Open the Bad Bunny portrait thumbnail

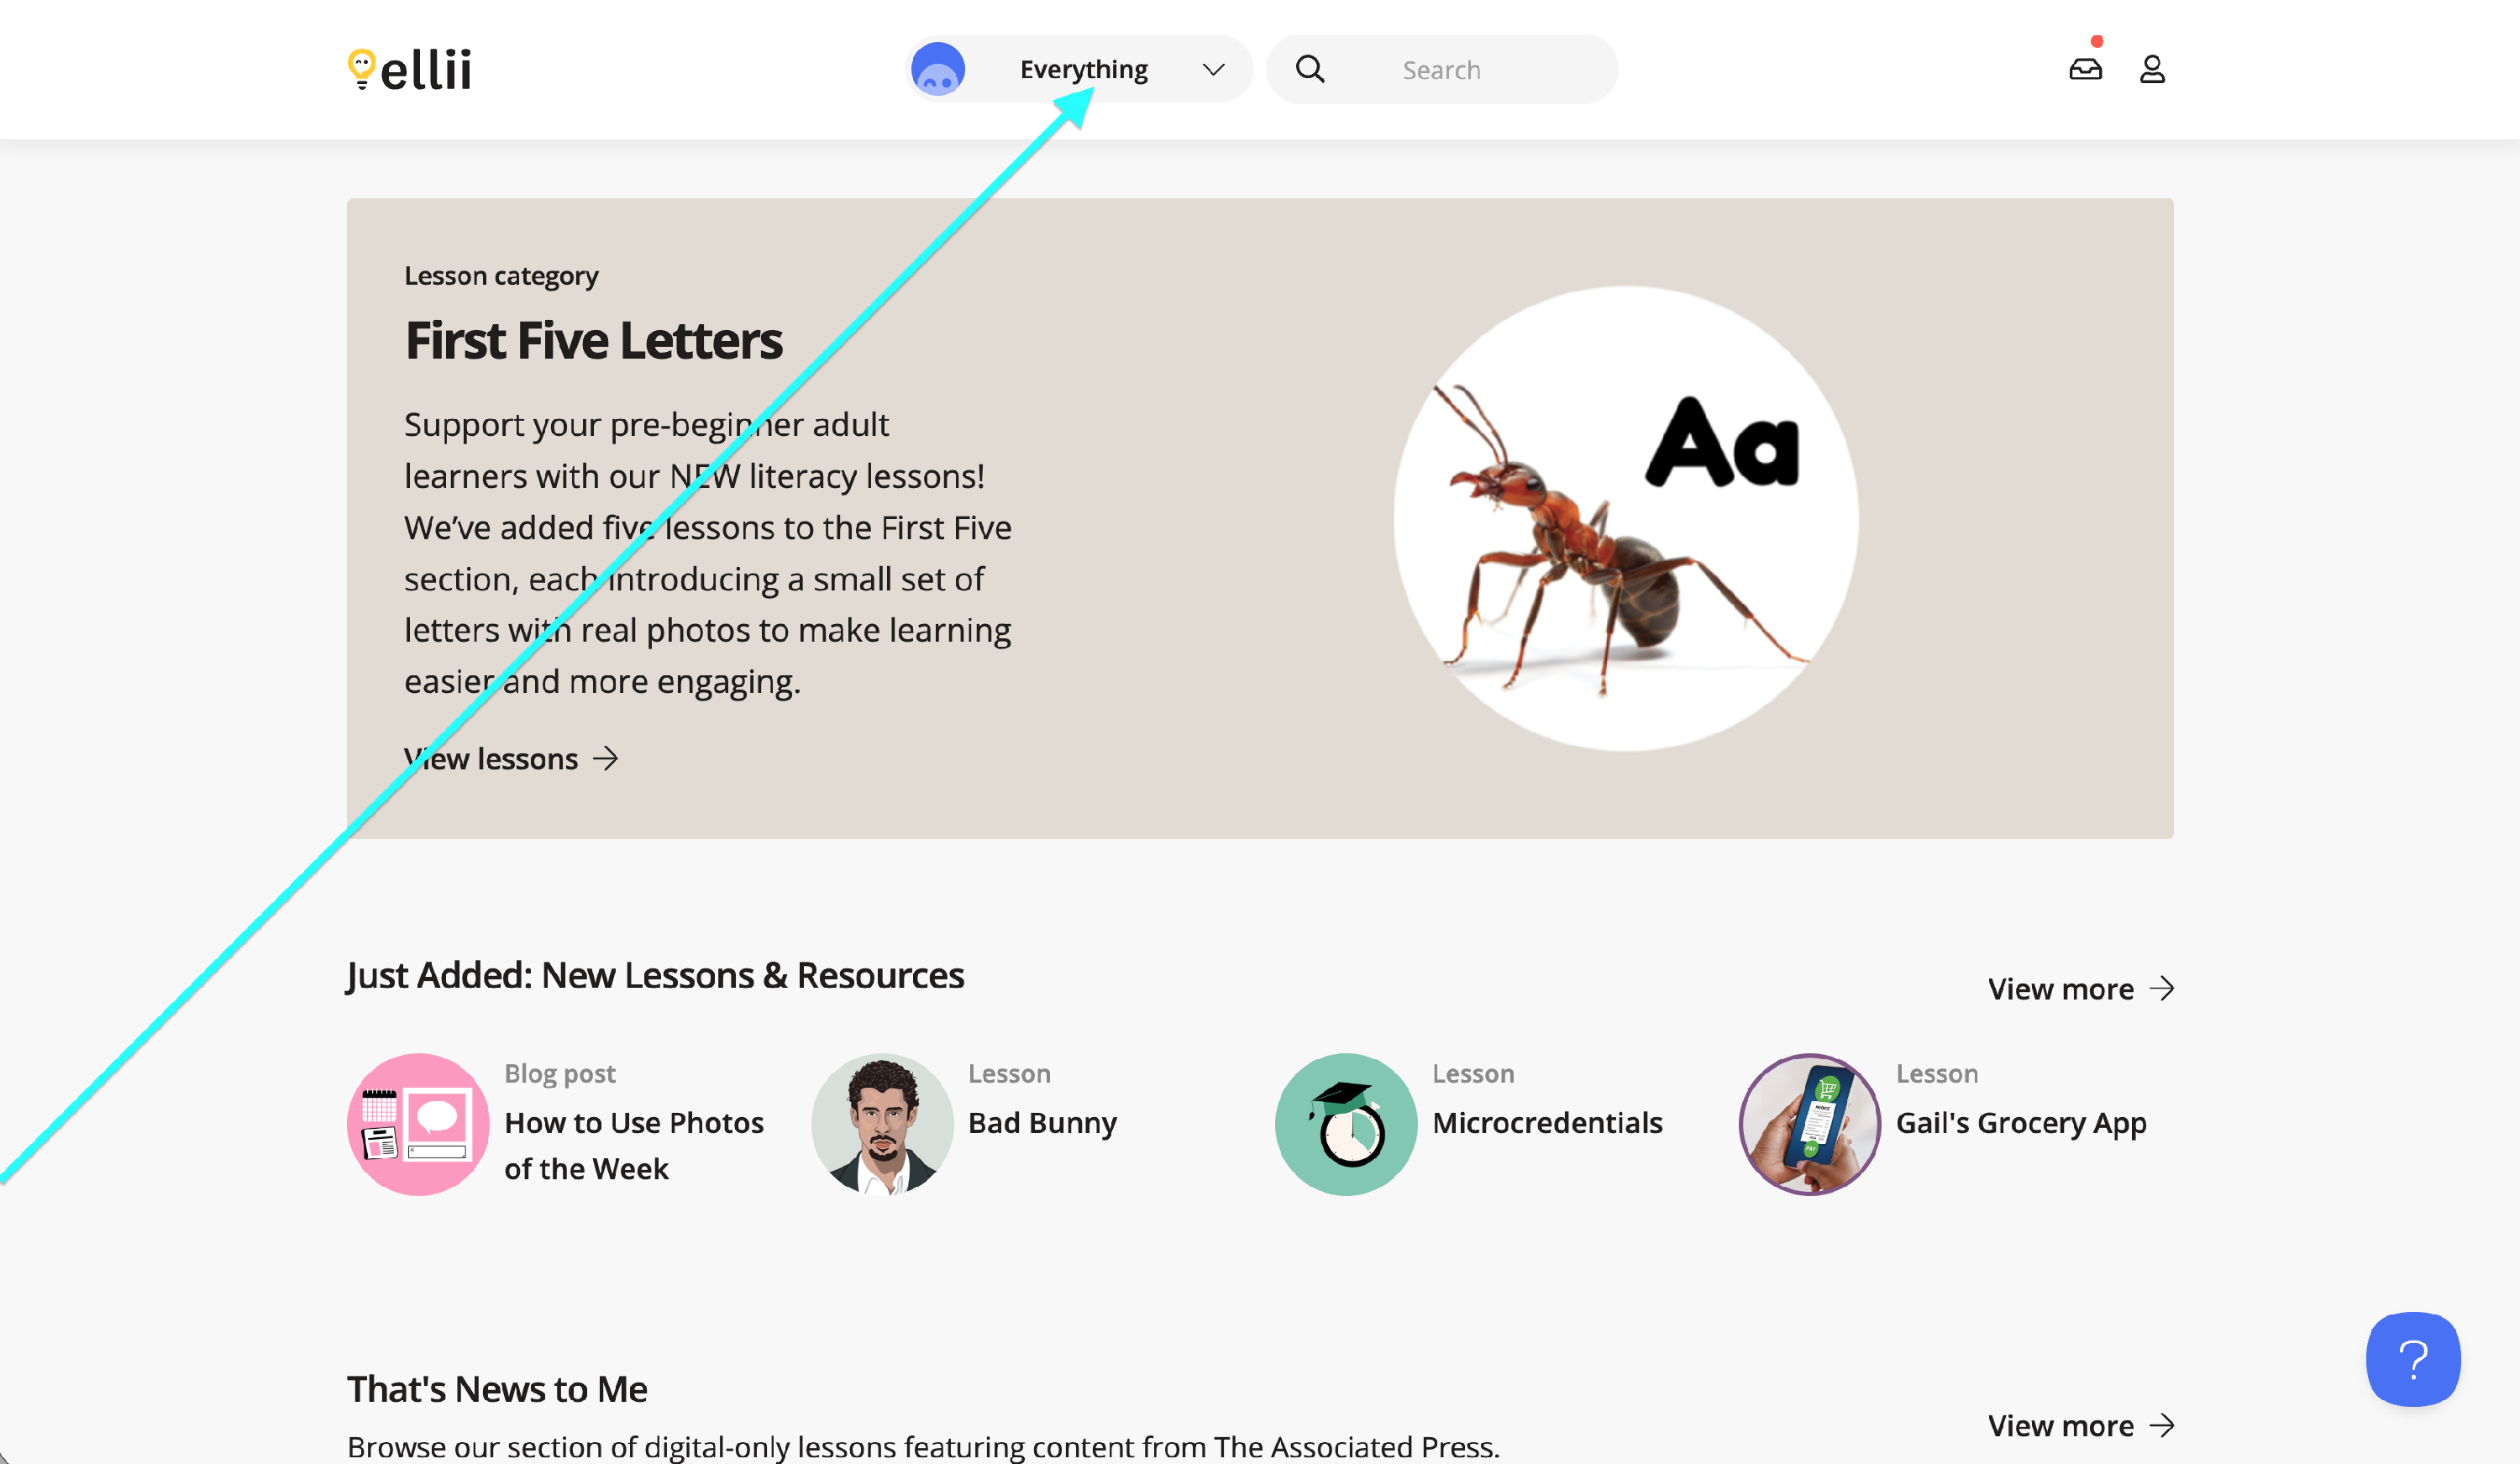(x=881, y=1124)
